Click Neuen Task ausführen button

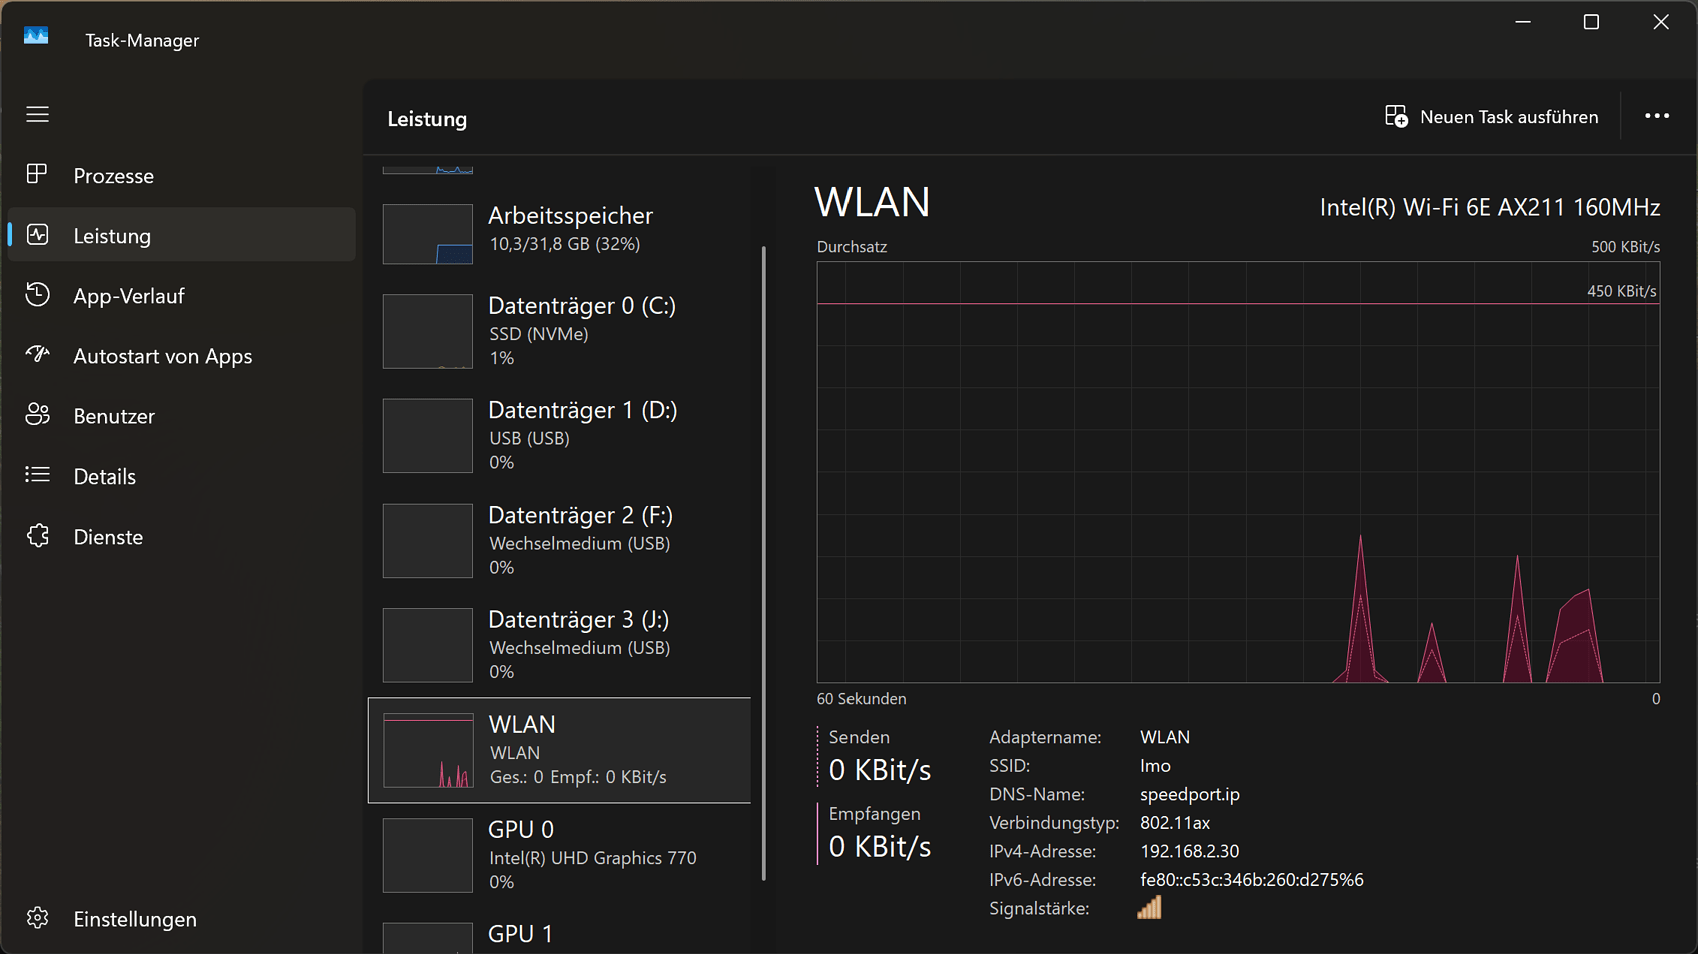[1491, 116]
